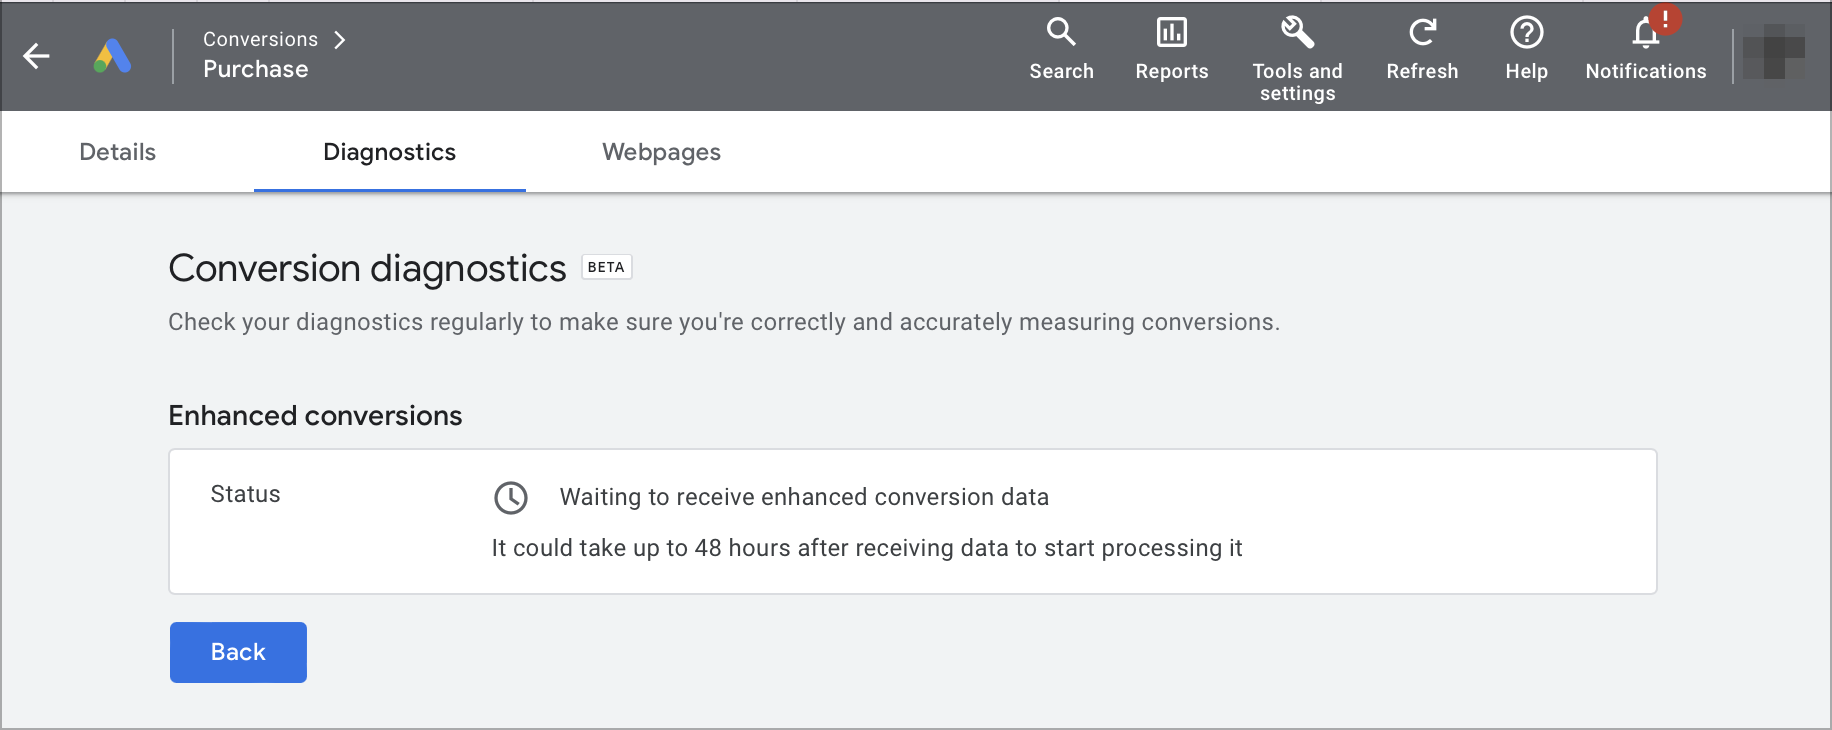This screenshot has width=1832, height=730.
Task: Open the Conversions breadcrumb link
Action: (x=260, y=39)
